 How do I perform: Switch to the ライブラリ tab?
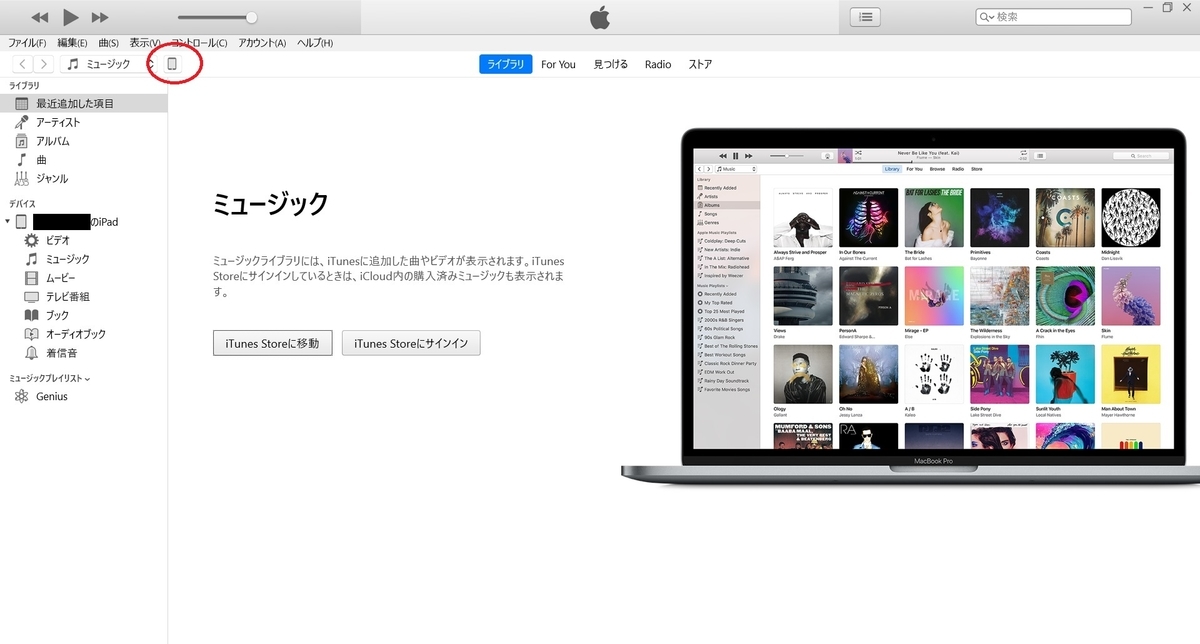pyautogui.click(x=505, y=64)
